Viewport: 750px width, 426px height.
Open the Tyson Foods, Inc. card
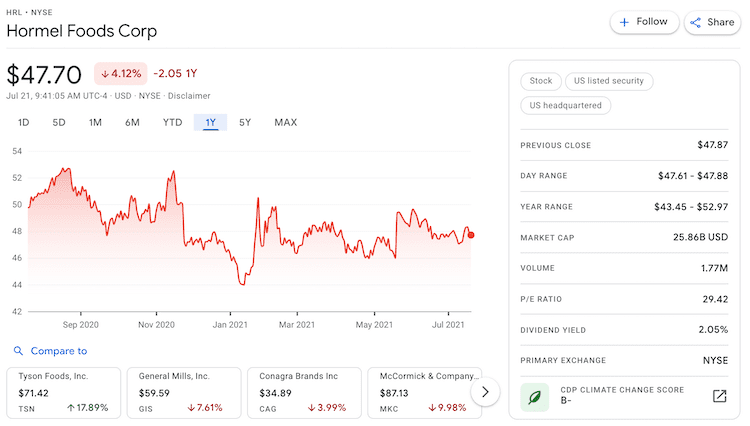[64, 393]
